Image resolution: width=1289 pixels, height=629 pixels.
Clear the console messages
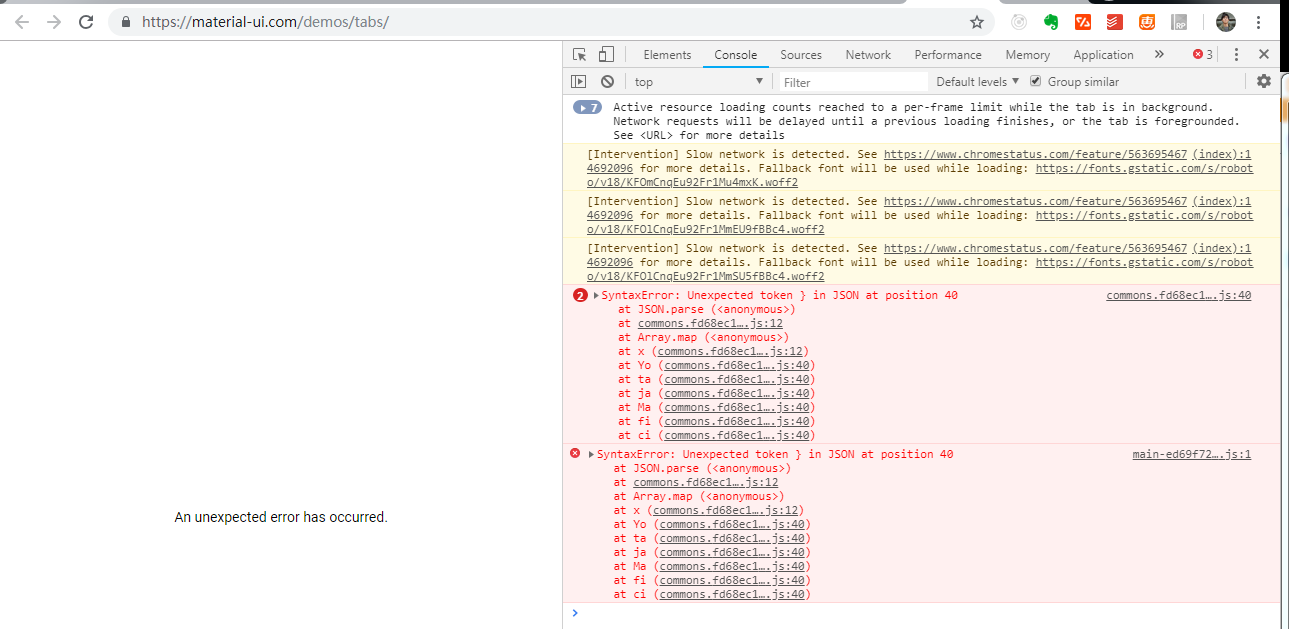pyautogui.click(x=607, y=81)
